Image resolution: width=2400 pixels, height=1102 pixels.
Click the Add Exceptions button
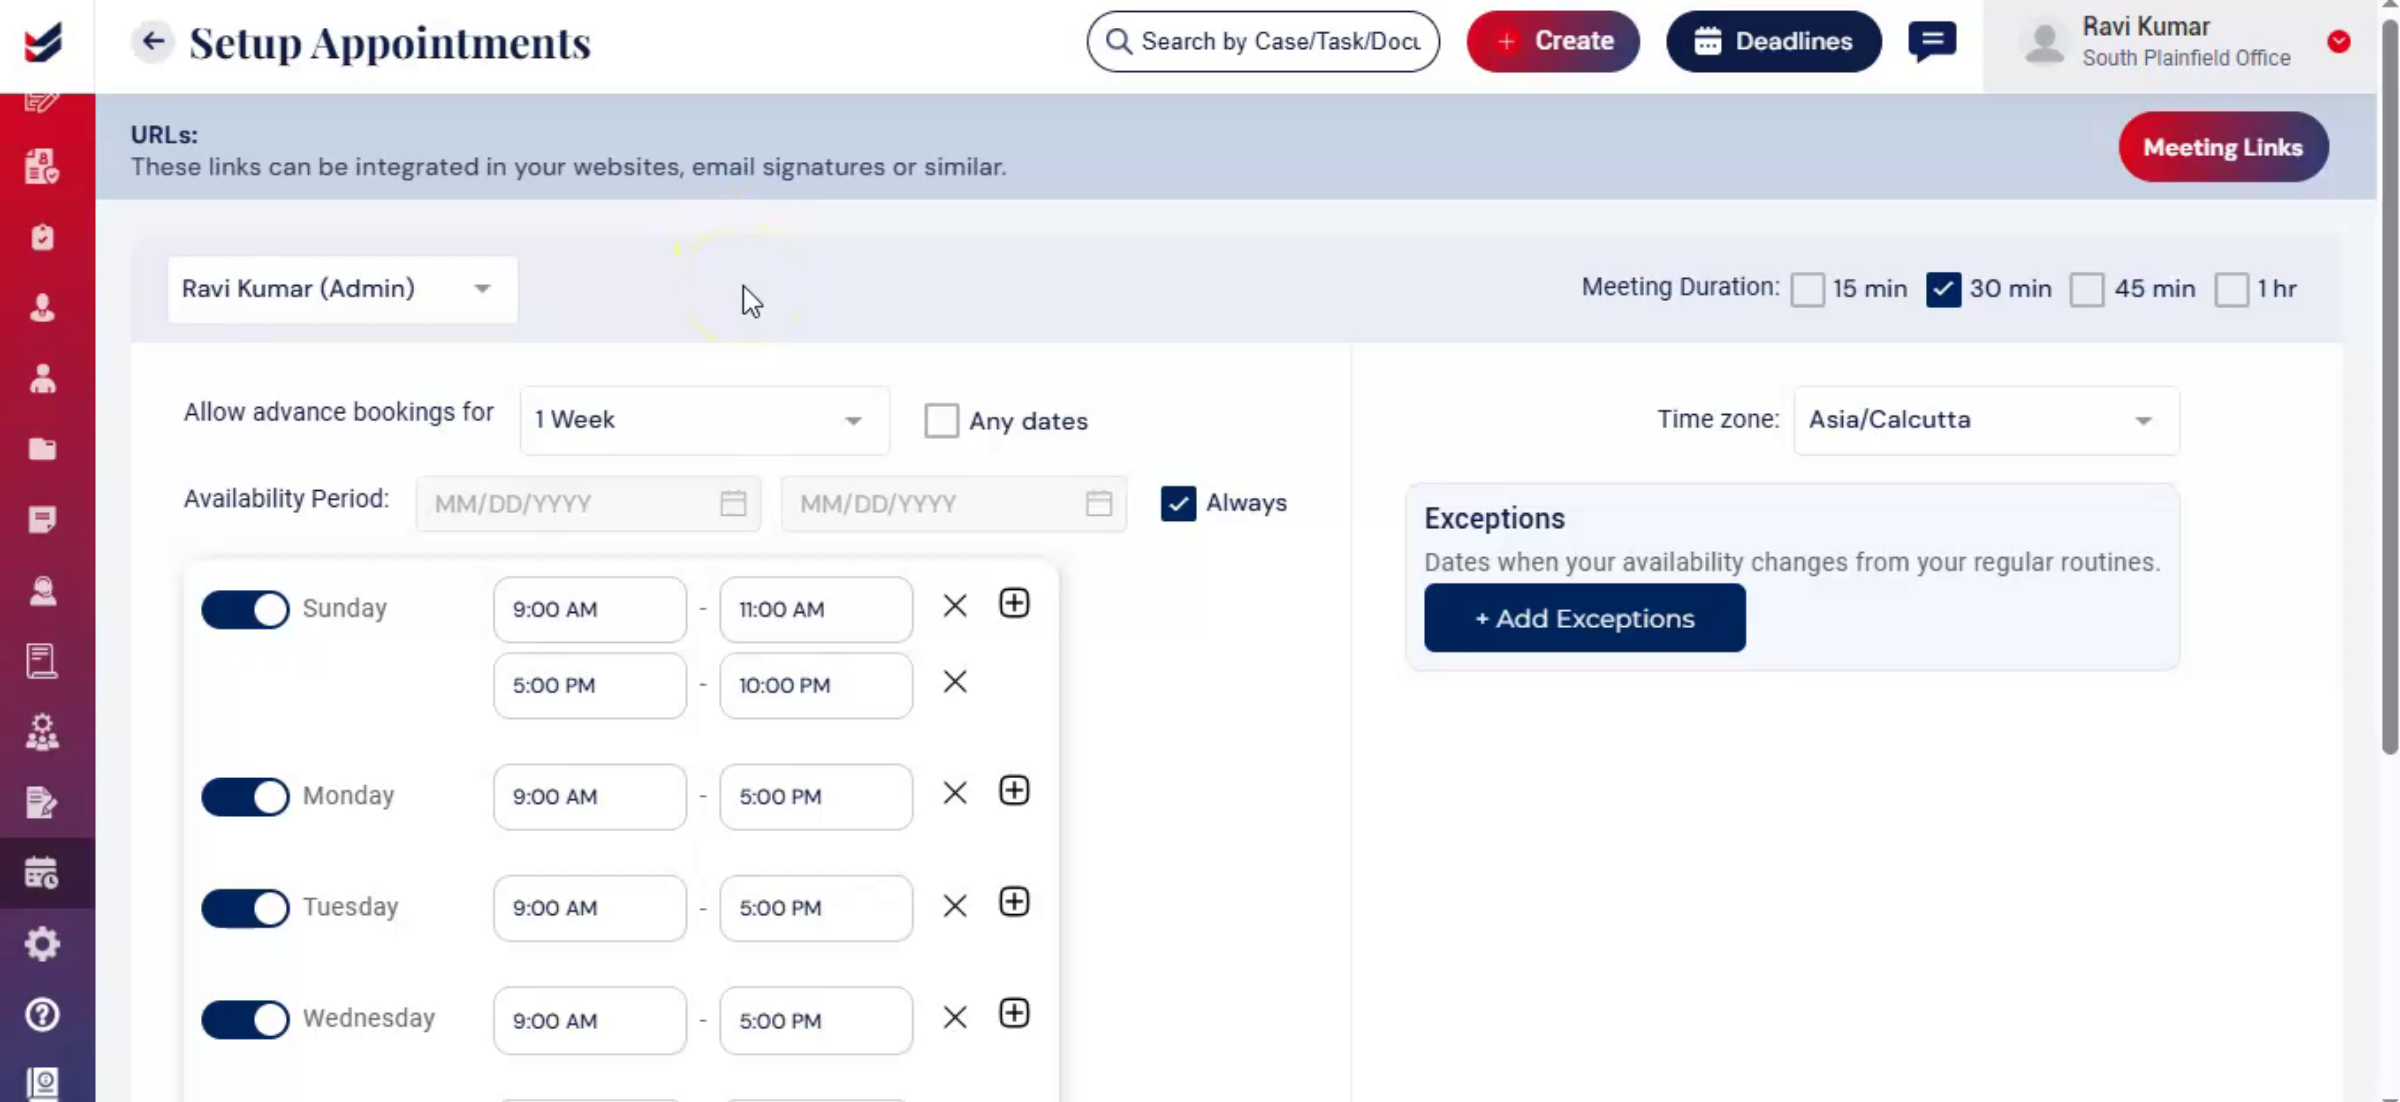[1584, 618]
